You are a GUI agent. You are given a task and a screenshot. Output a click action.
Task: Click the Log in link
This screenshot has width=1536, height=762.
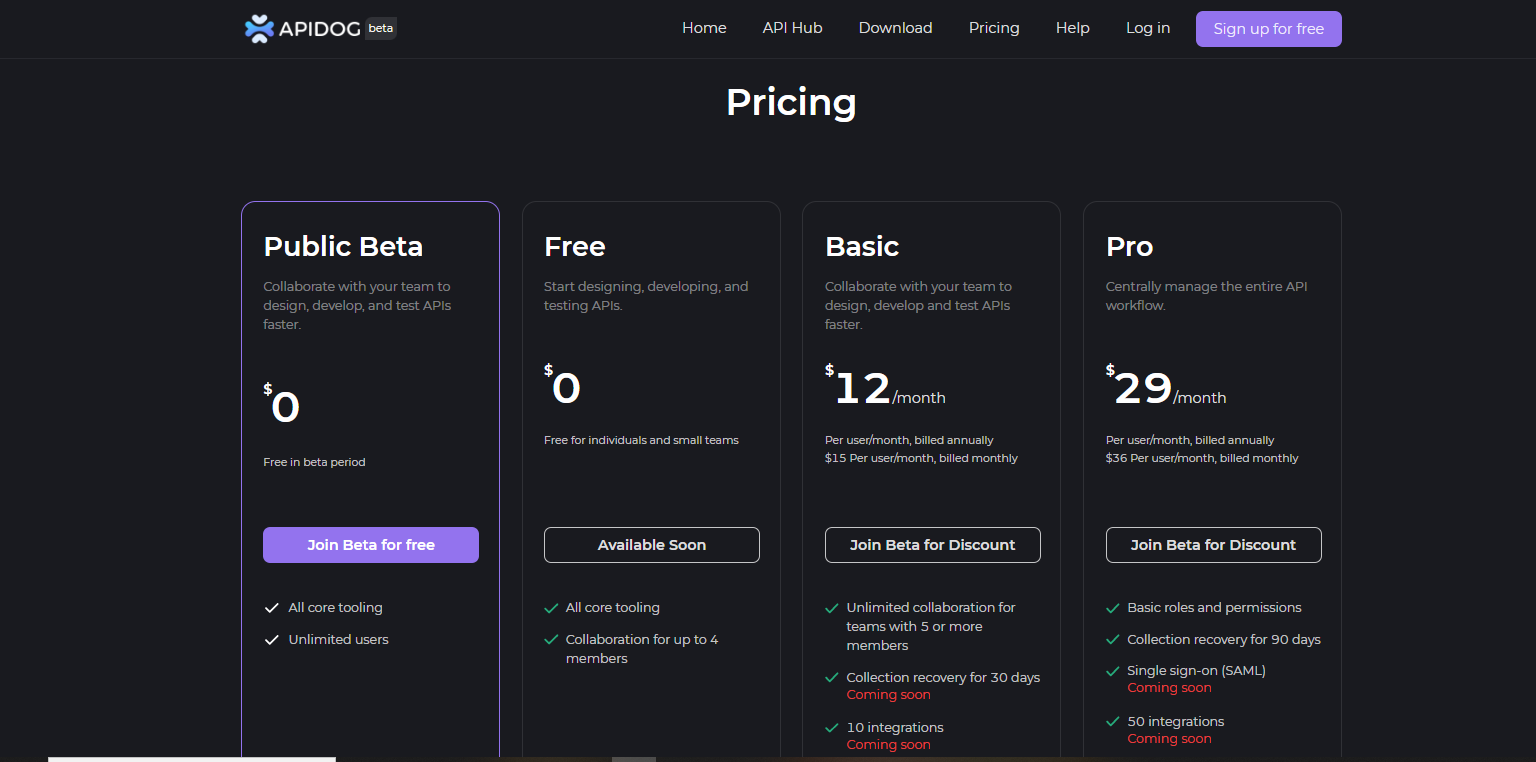tap(1147, 28)
